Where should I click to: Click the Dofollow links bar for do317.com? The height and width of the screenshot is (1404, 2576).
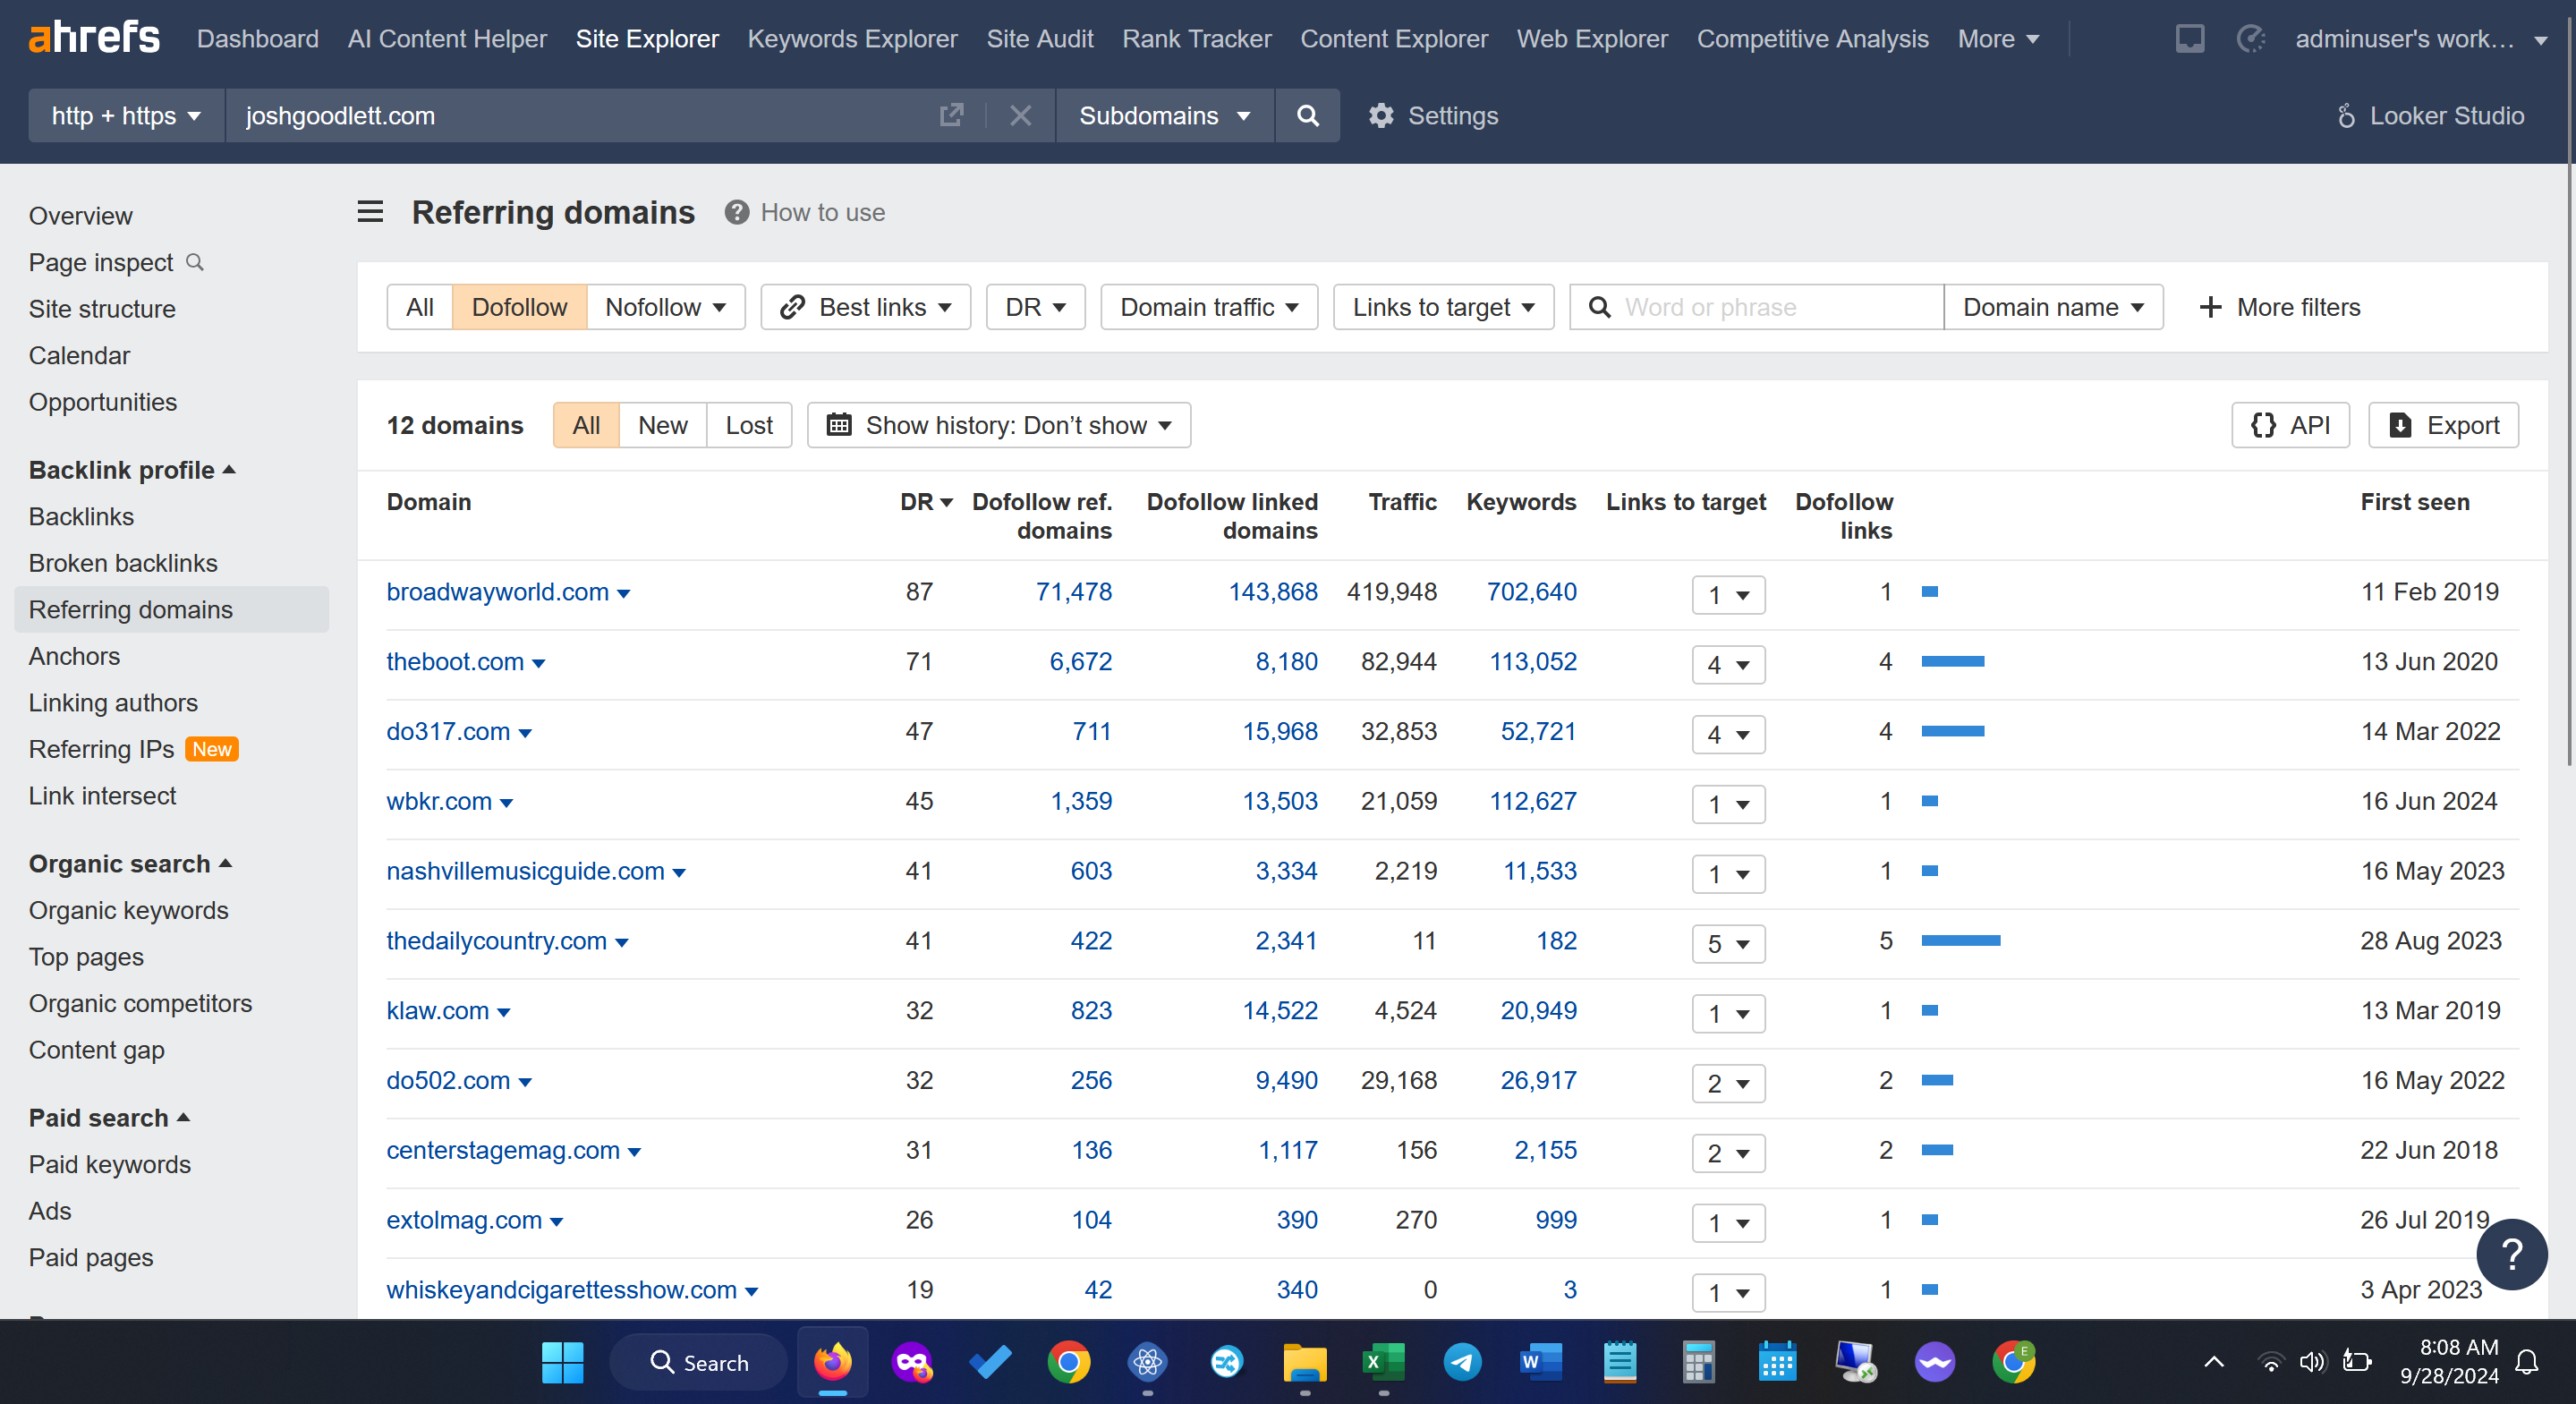1952,731
